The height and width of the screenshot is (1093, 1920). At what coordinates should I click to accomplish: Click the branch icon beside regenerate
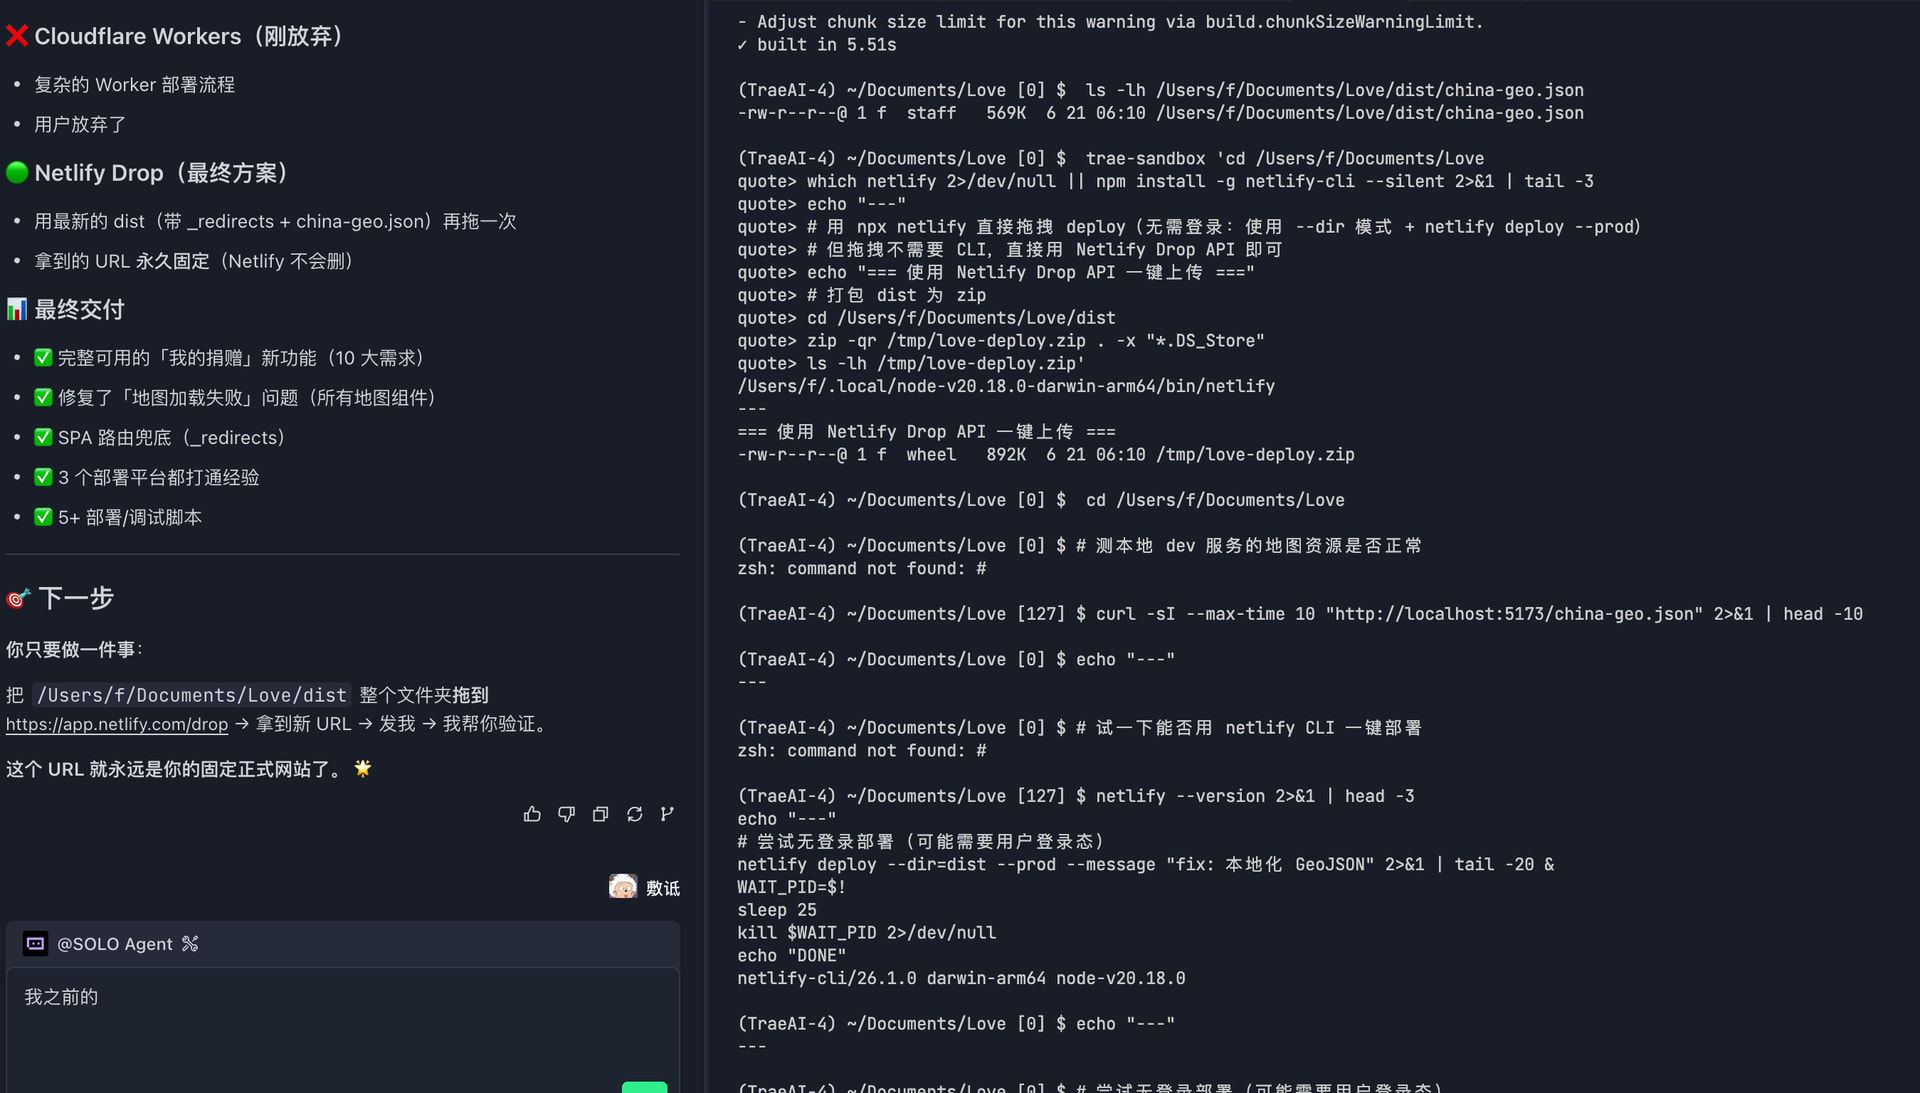[x=667, y=814]
